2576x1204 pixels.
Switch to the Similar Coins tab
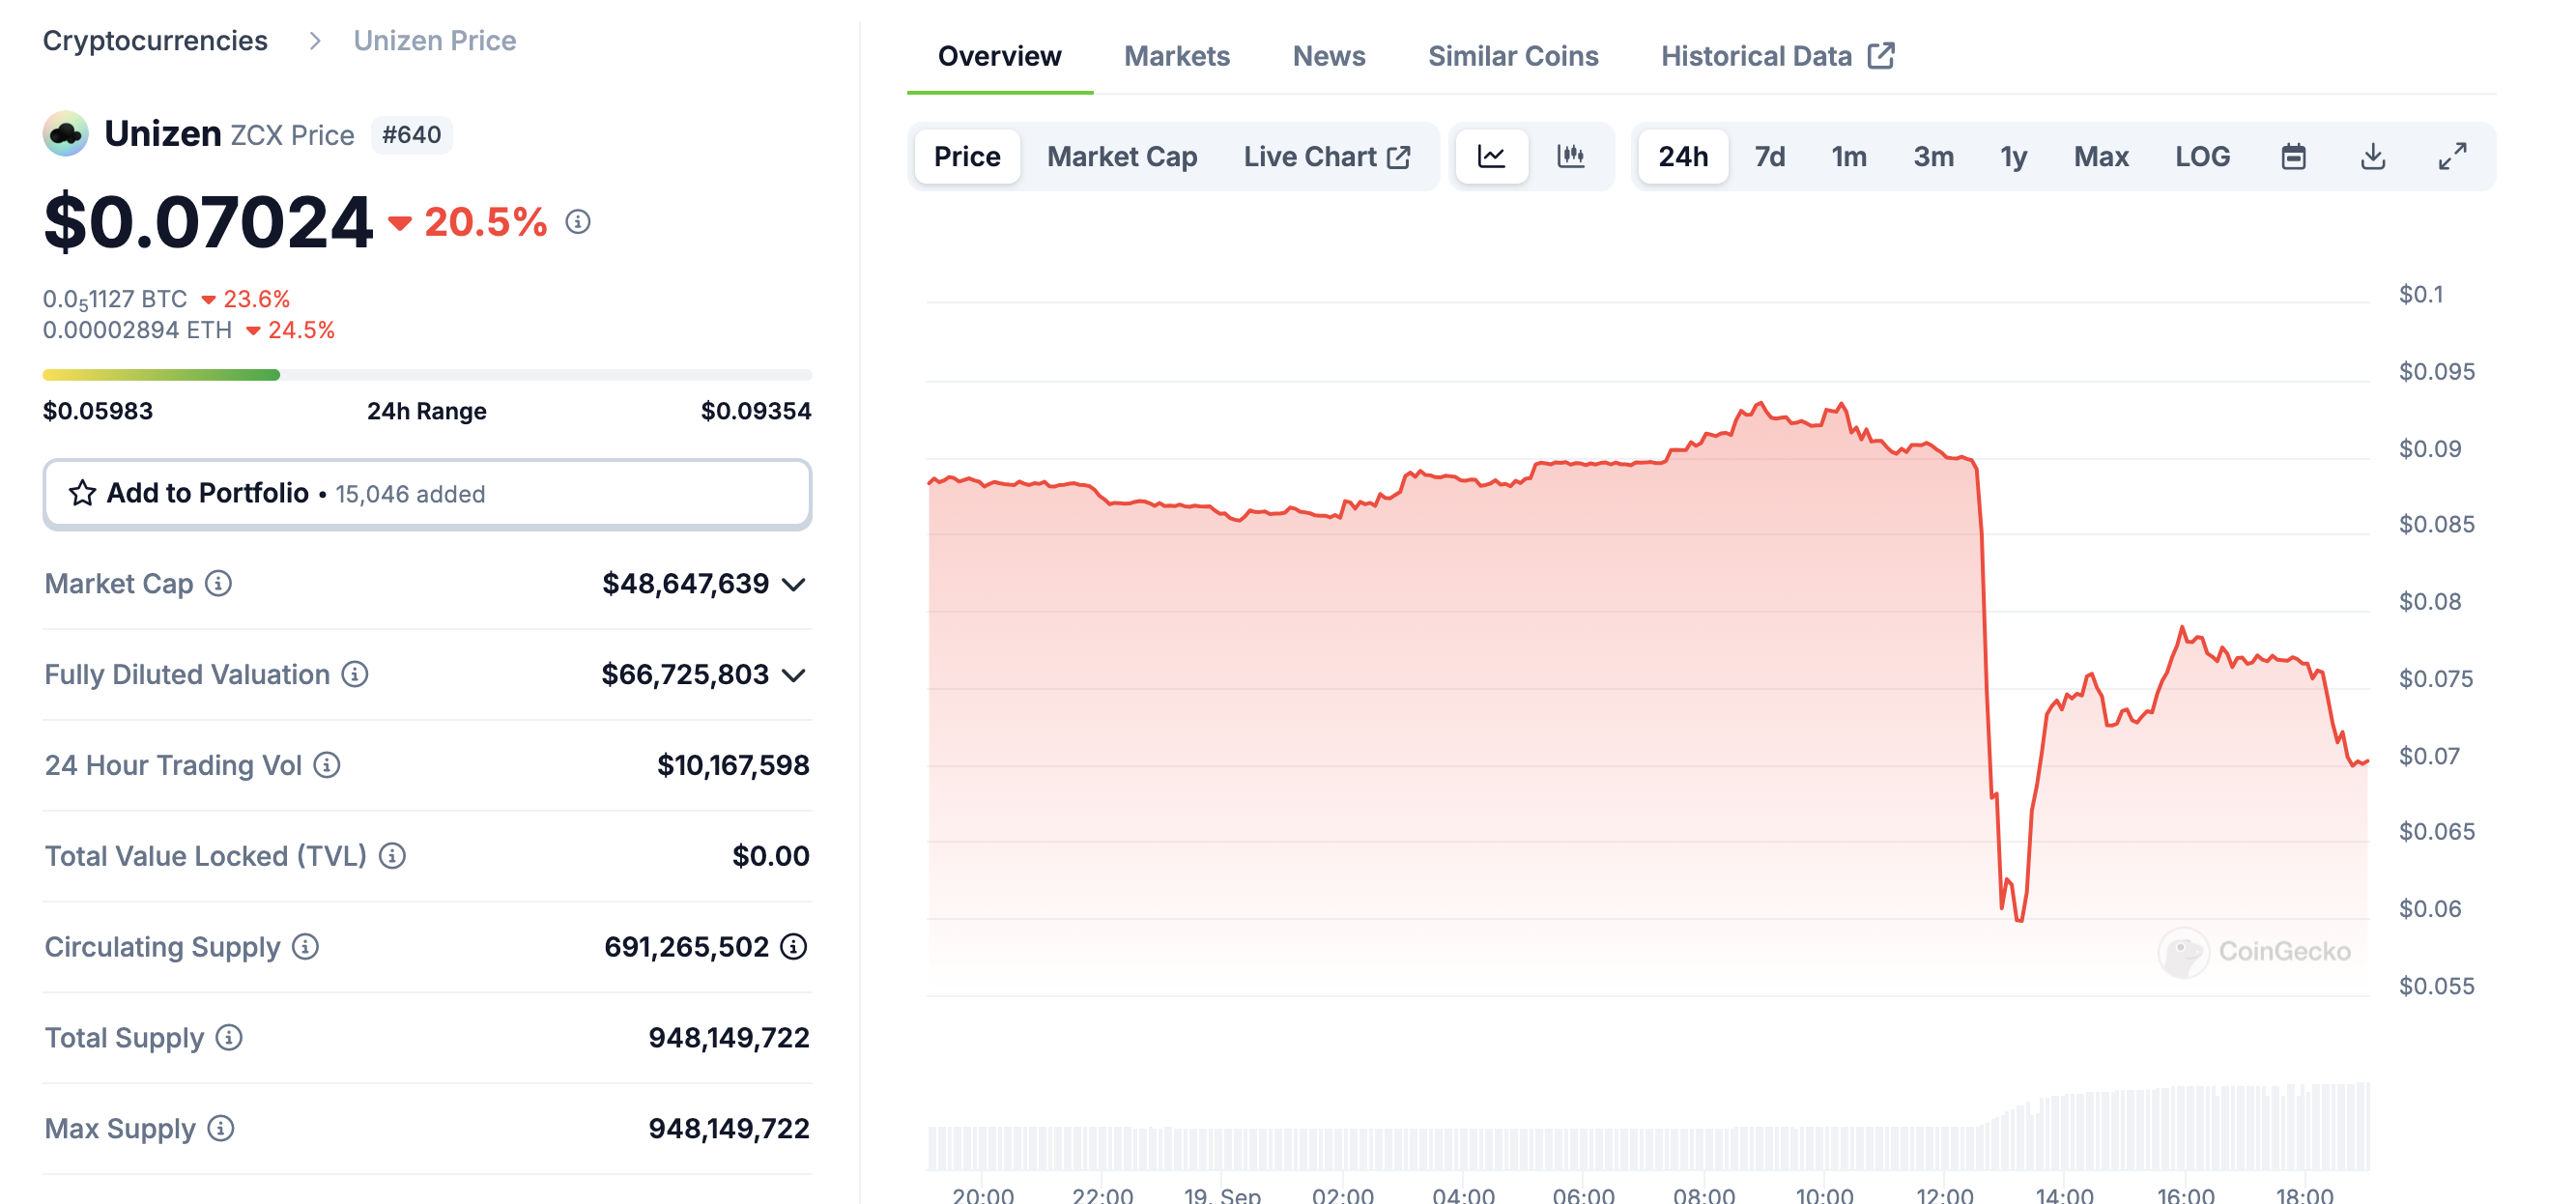(x=1512, y=56)
